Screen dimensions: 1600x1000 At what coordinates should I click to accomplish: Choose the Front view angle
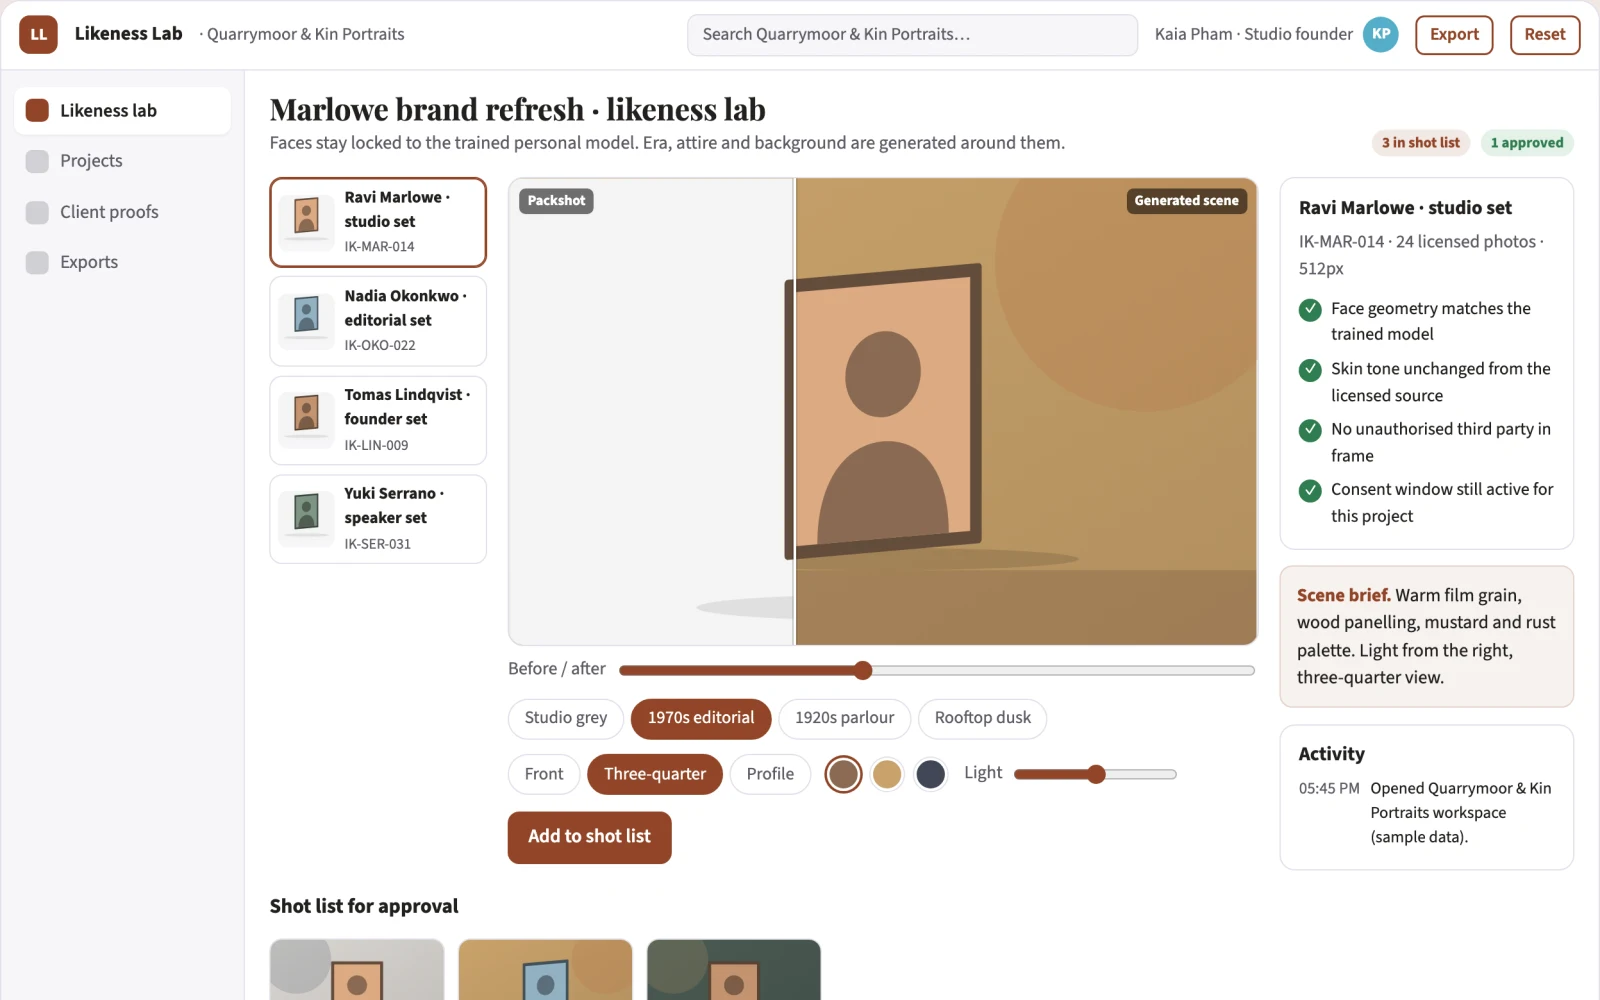click(544, 774)
